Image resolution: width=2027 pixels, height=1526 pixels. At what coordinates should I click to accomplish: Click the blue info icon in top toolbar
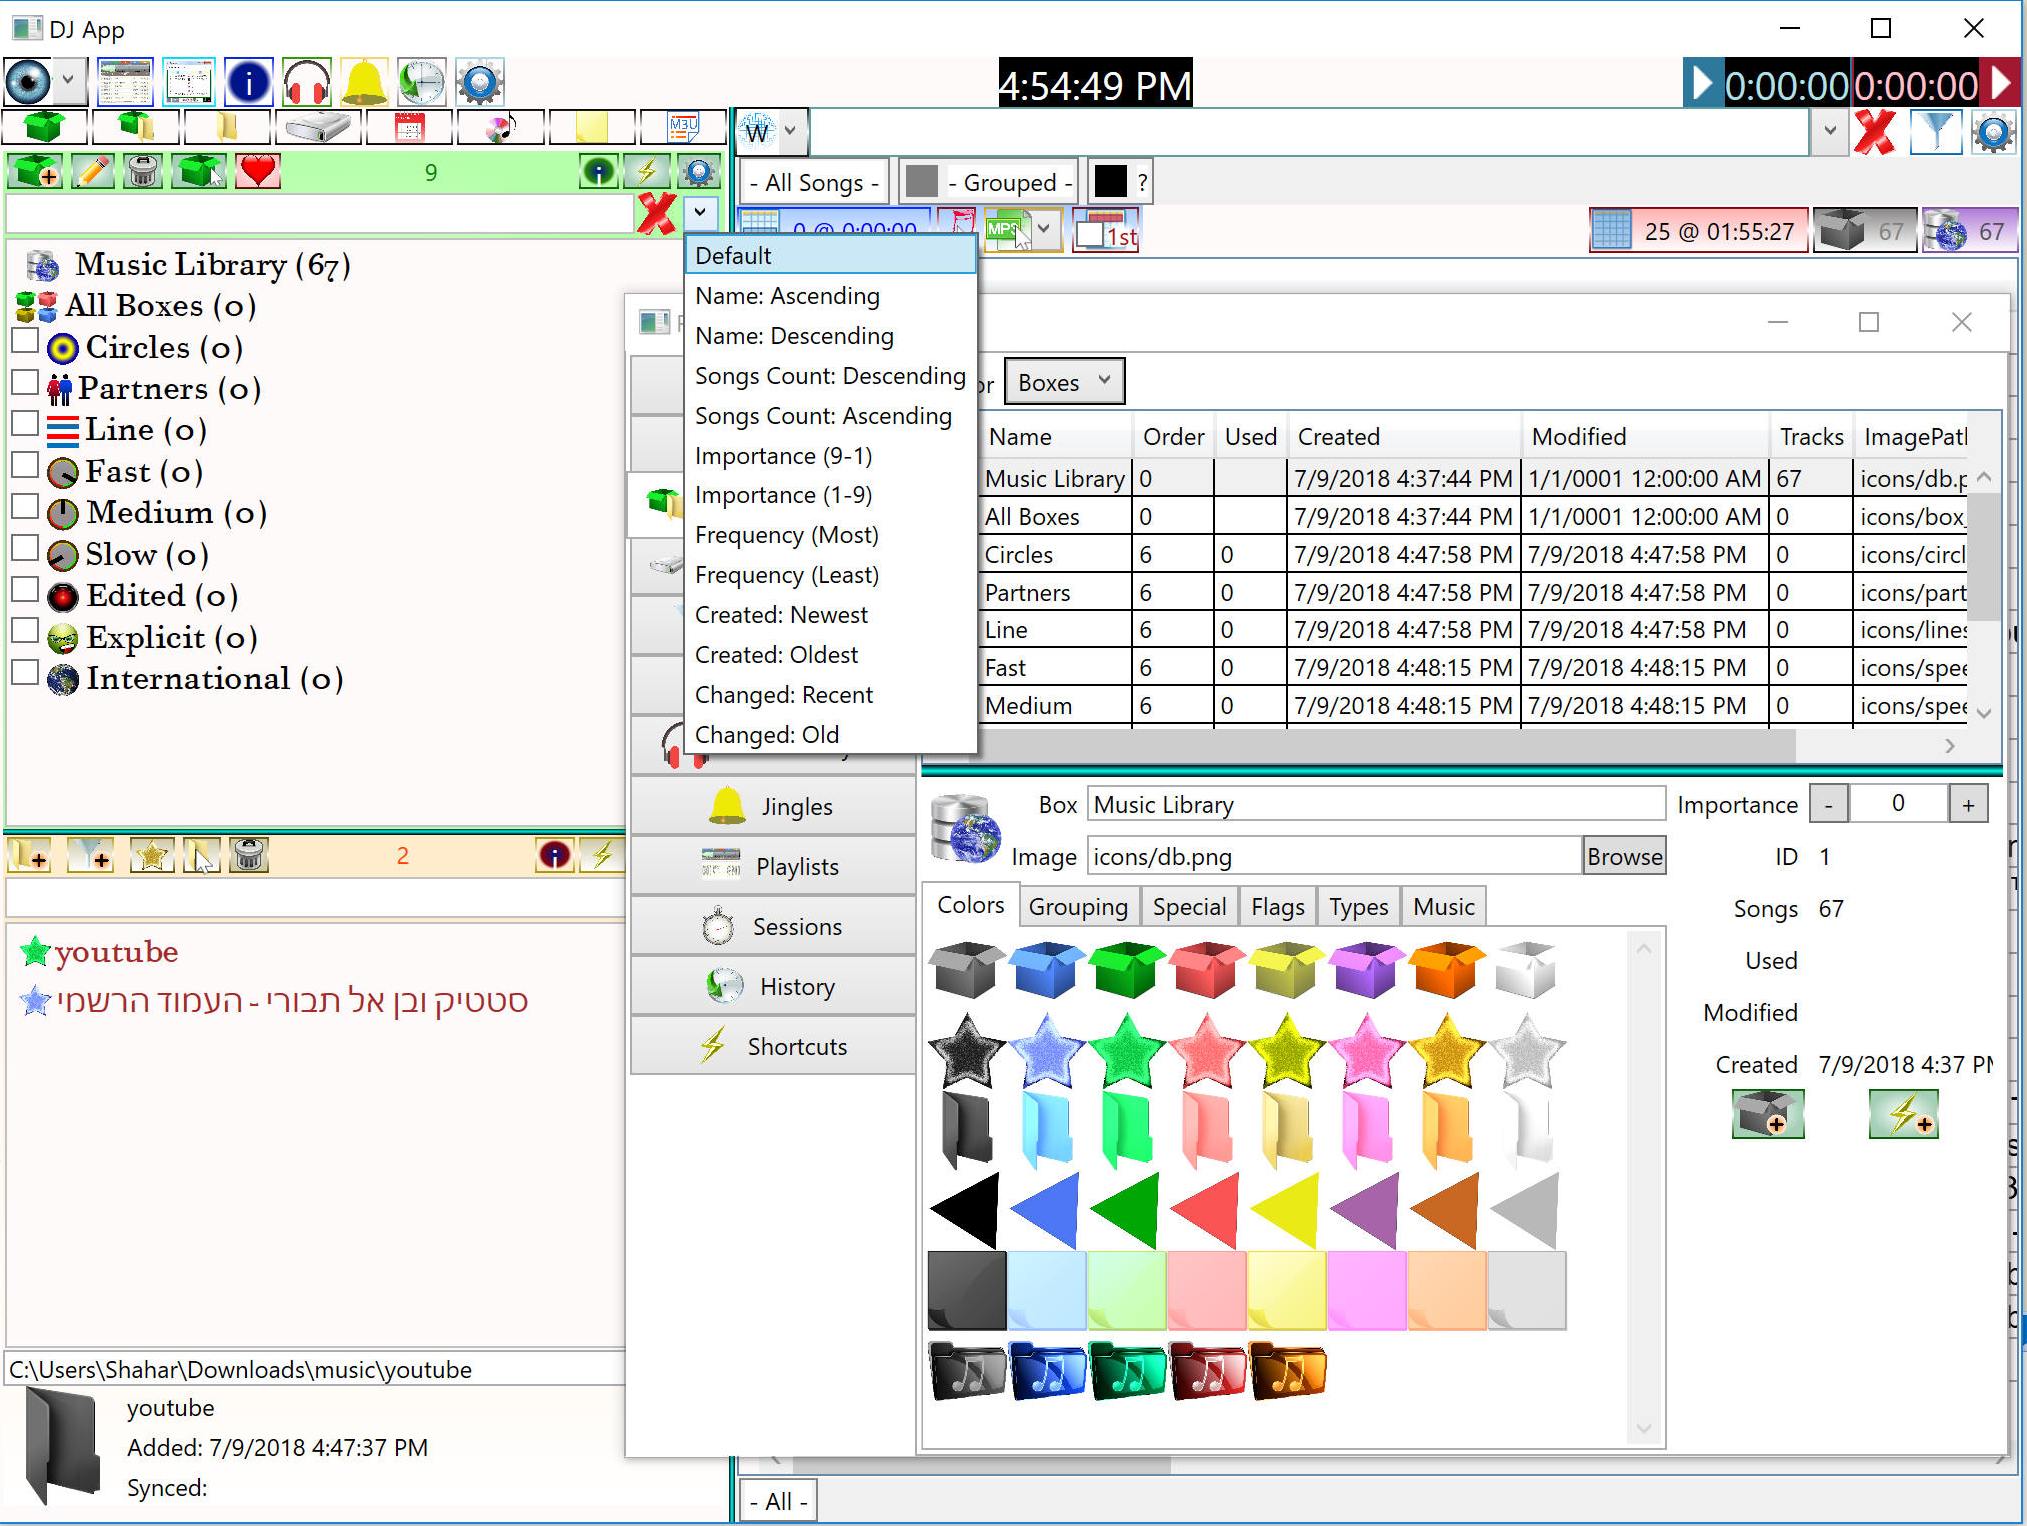[248, 82]
